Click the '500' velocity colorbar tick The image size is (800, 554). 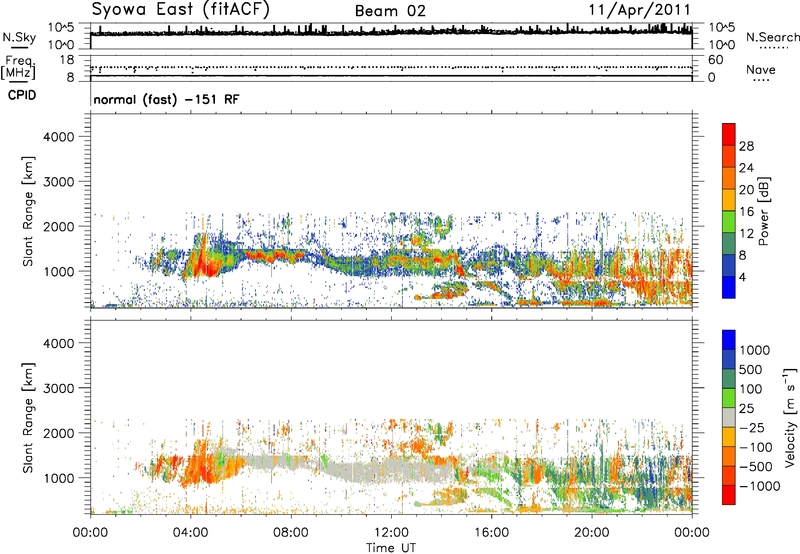pos(752,369)
